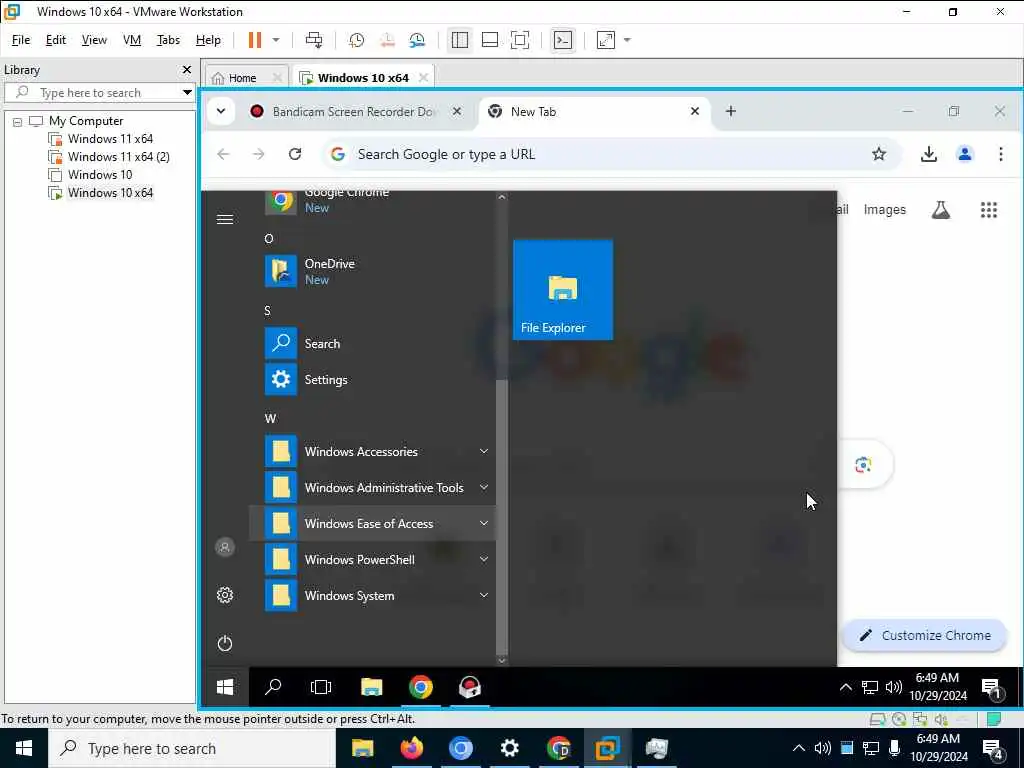This screenshot has width=1024, height=768.
Task: Open the View menu in VMware
Action: pyautogui.click(x=94, y=40)
